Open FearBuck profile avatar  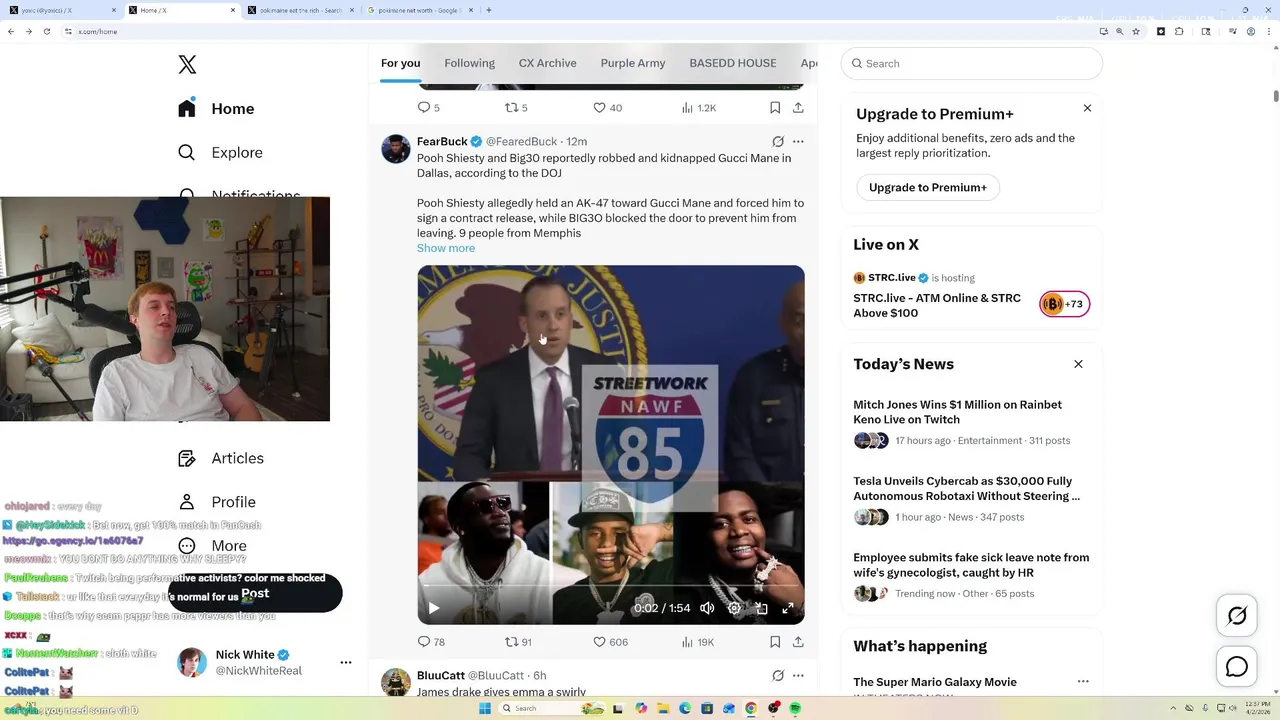click(x=396, y=149)
